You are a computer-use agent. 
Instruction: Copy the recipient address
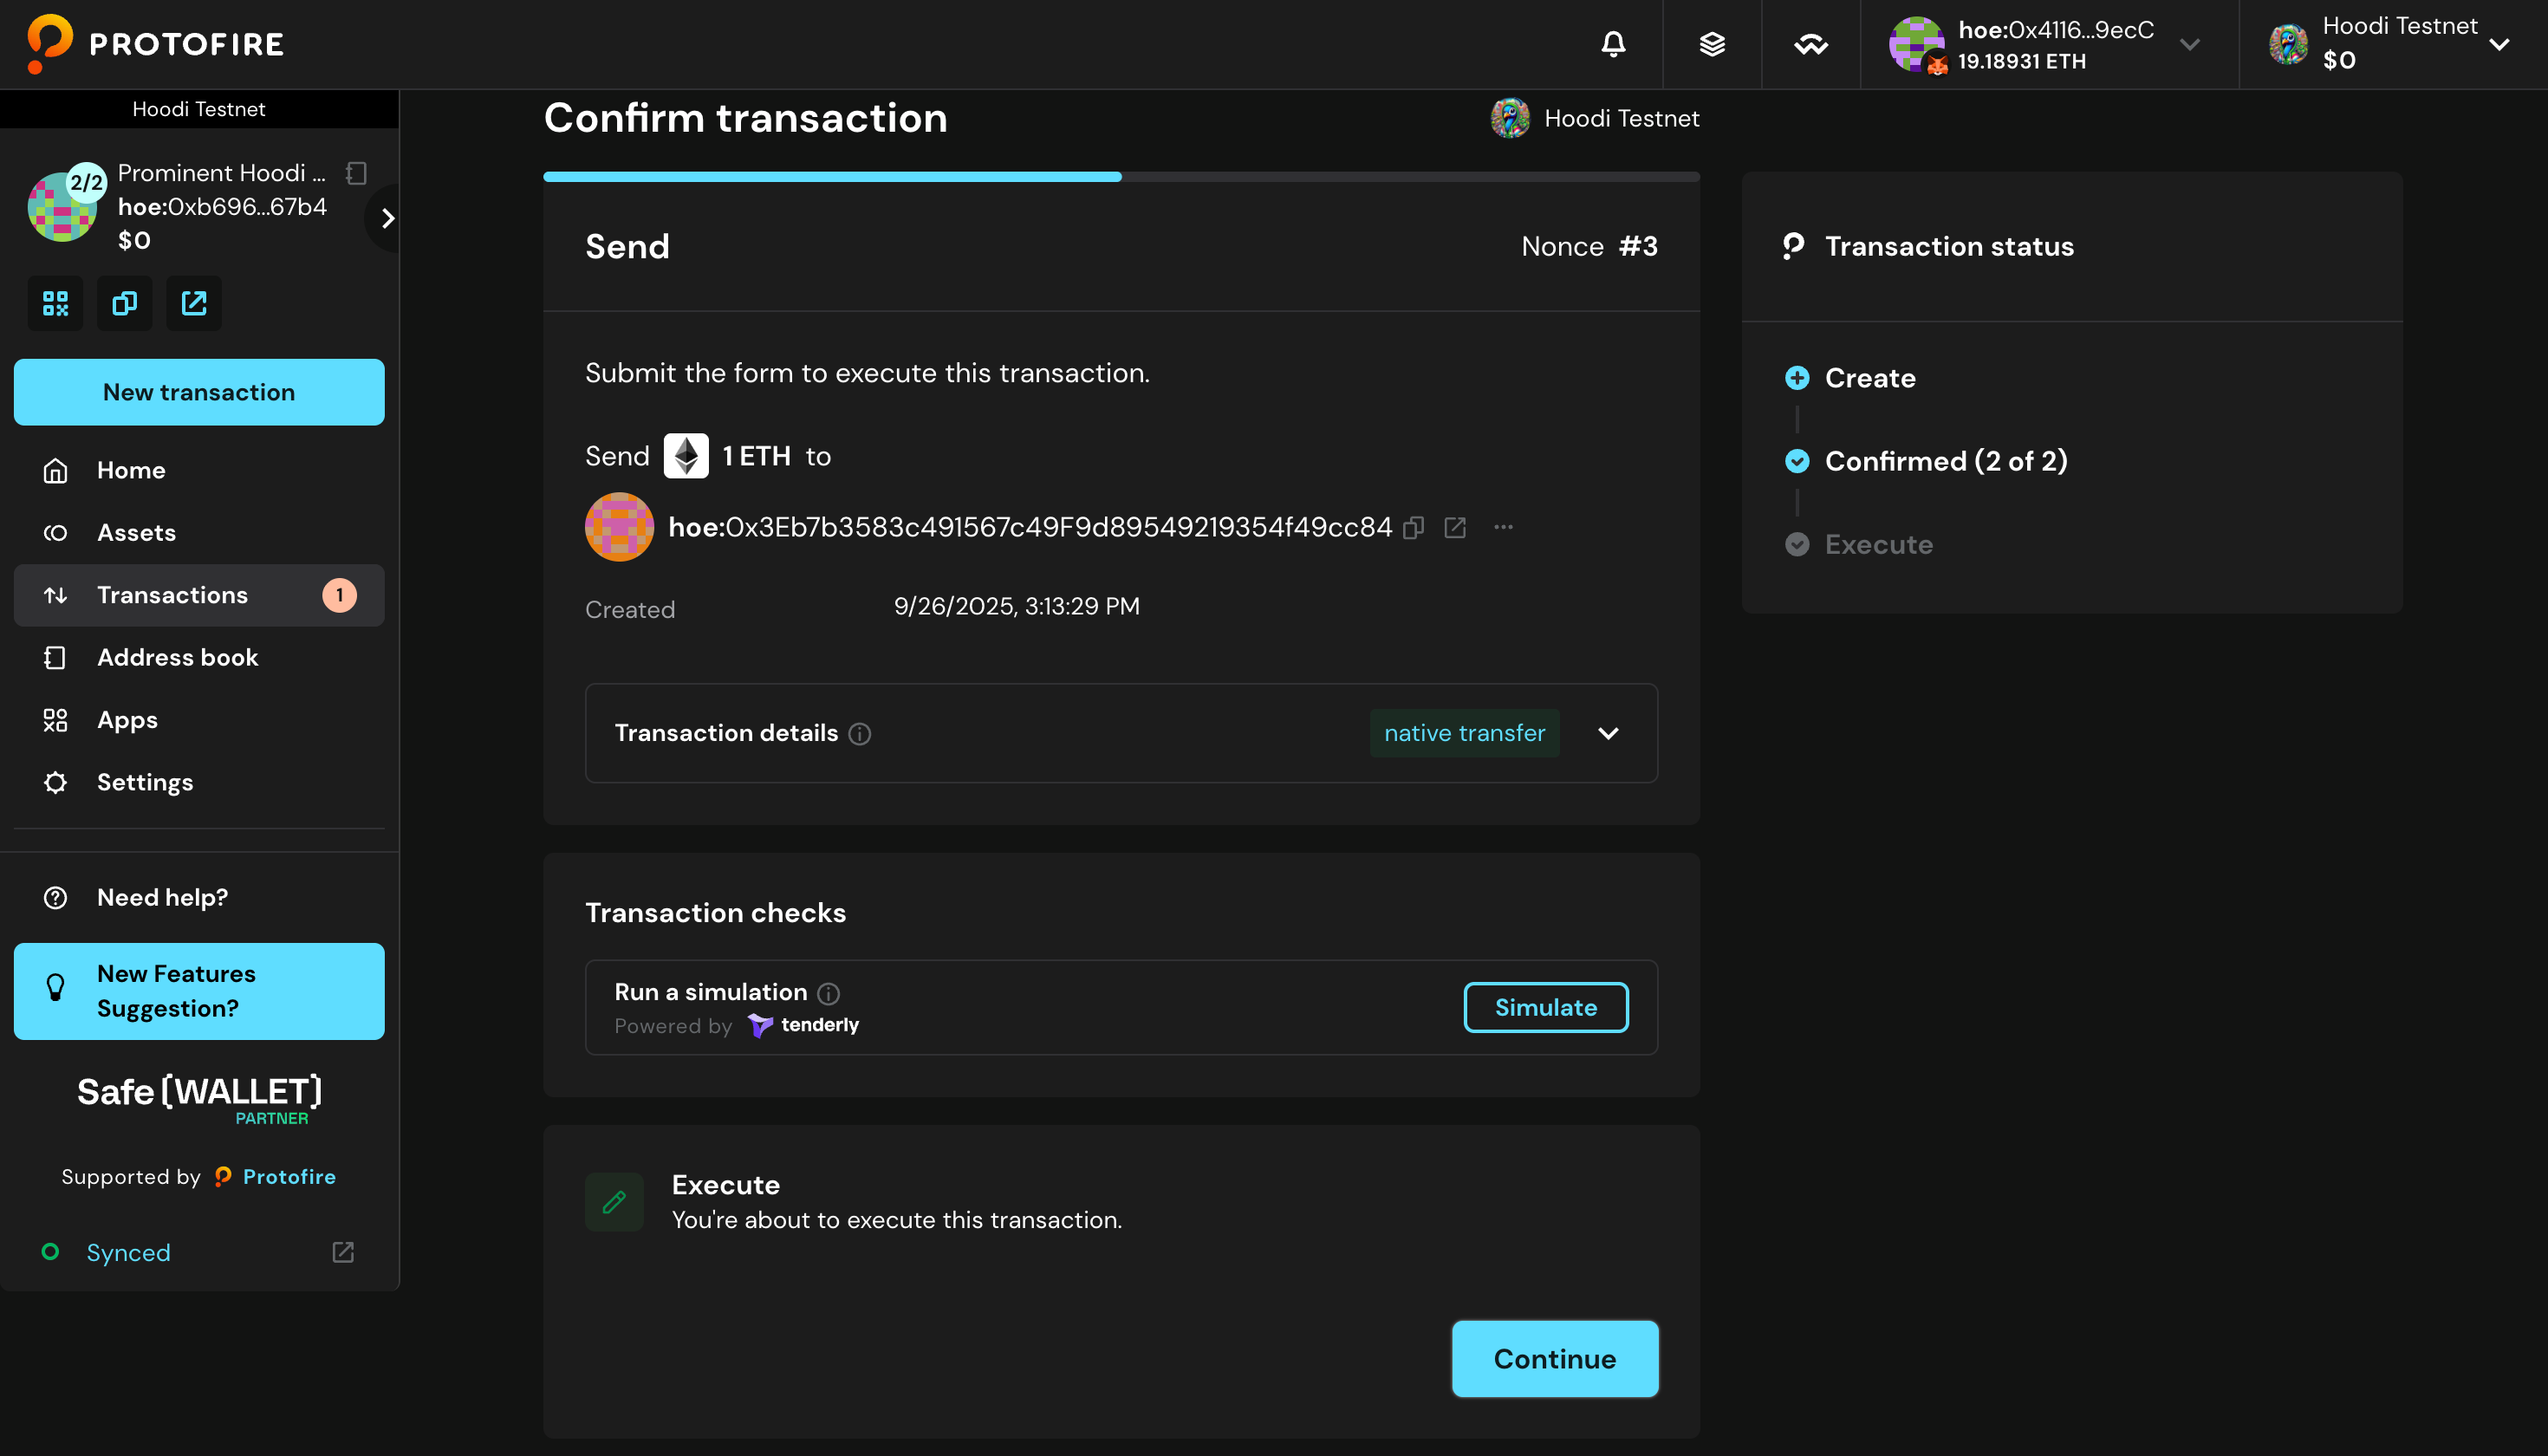tap(1413, 527)
